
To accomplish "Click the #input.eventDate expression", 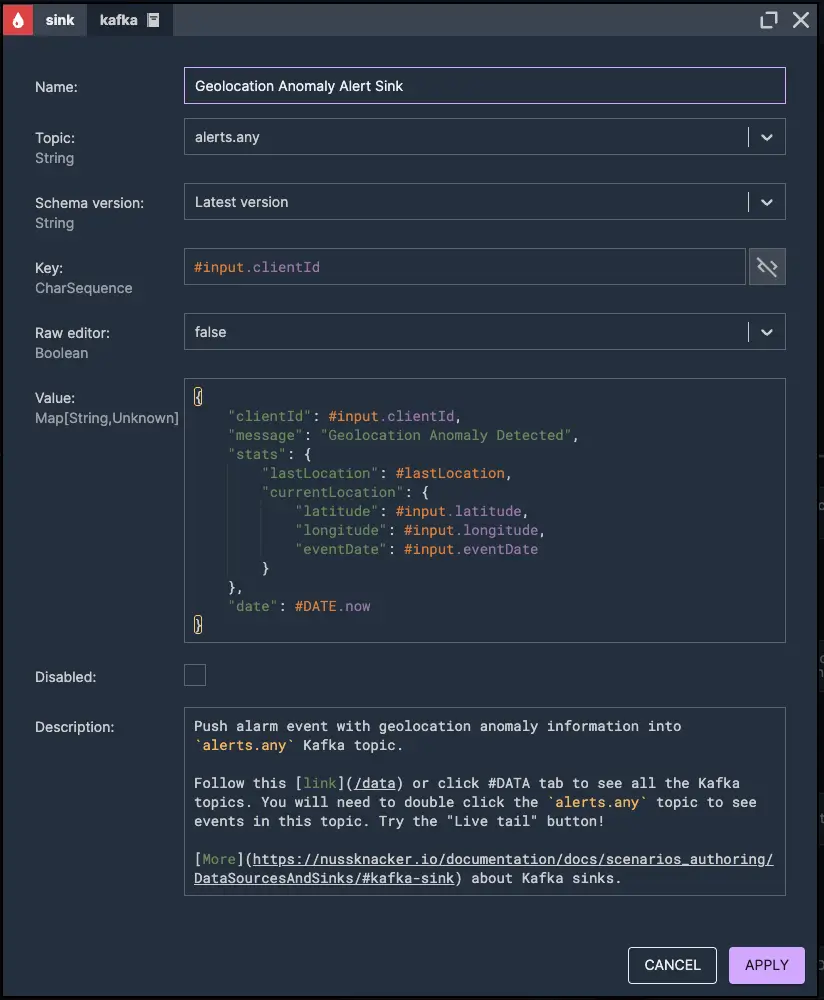I will (471, 549).
